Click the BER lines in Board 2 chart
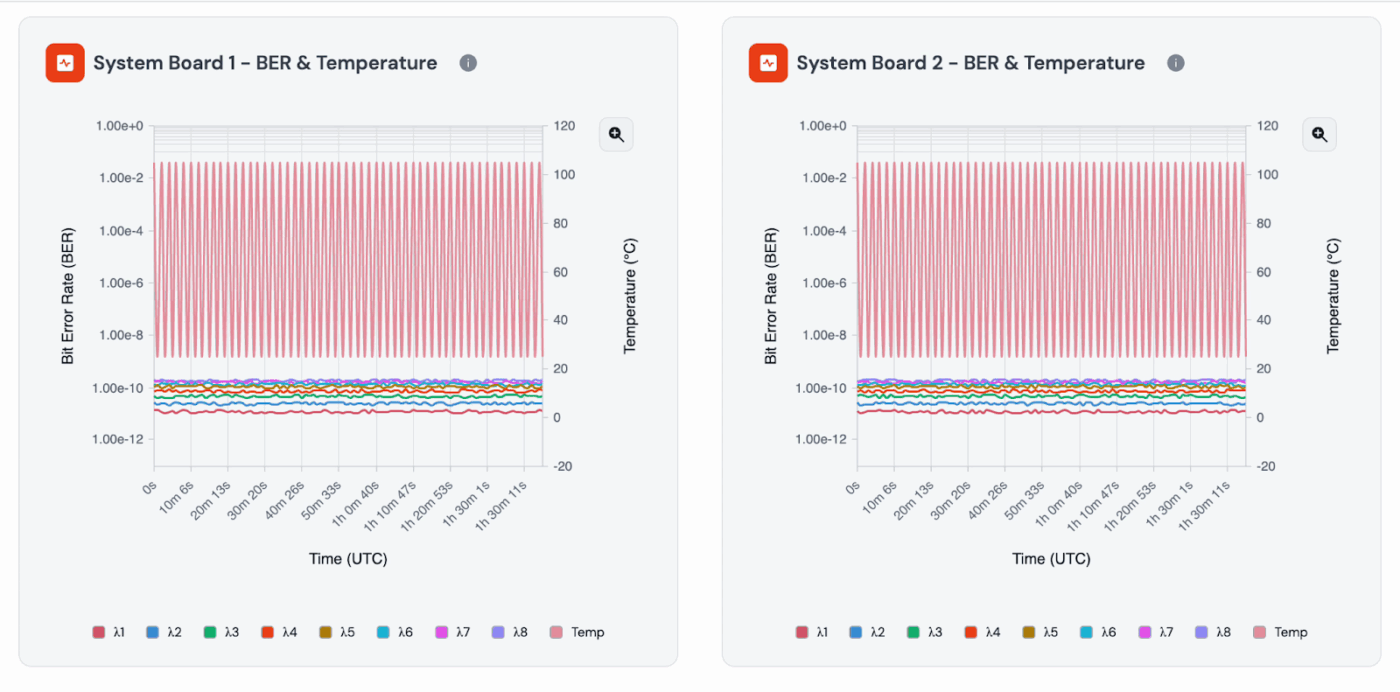The height and width of the screenshot is (692, 1400). pos(1050,393)
